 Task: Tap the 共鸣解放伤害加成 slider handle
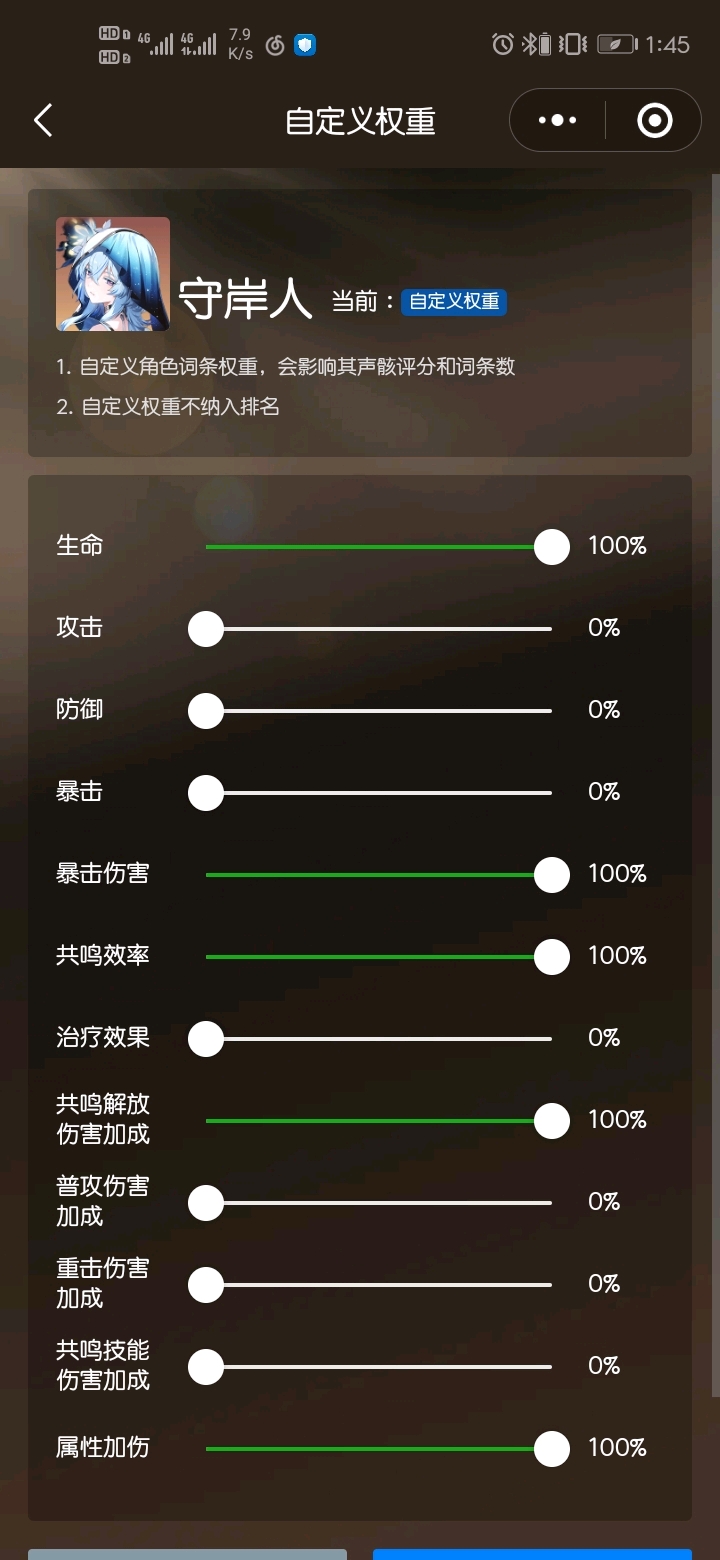coord(552,1121)
